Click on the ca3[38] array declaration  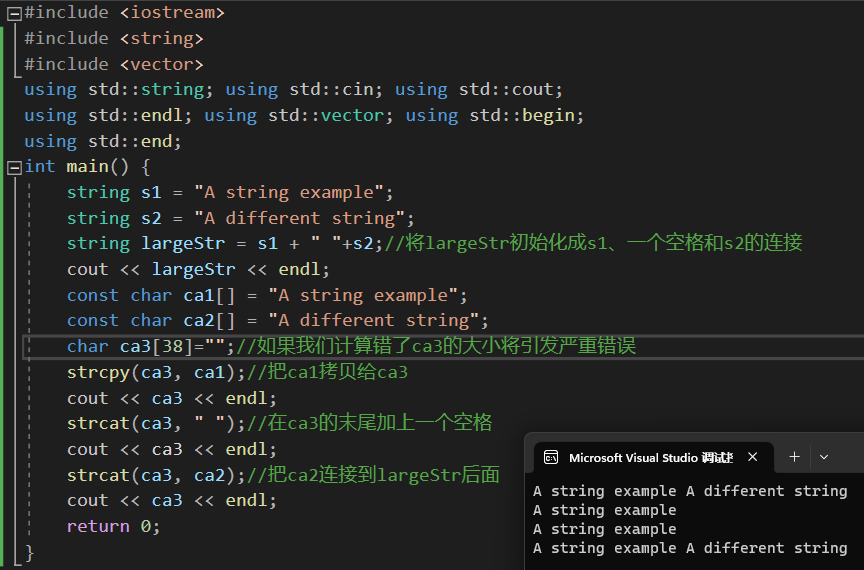tap(165, 346)
